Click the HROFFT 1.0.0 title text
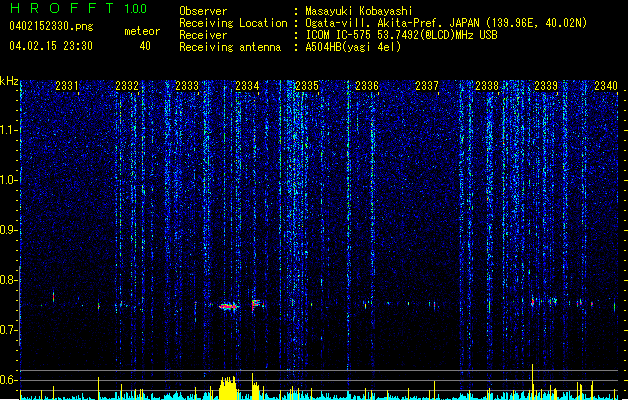The height and width of the screenshot is (400, 629). pyautogui.click(x=79, y=8)
